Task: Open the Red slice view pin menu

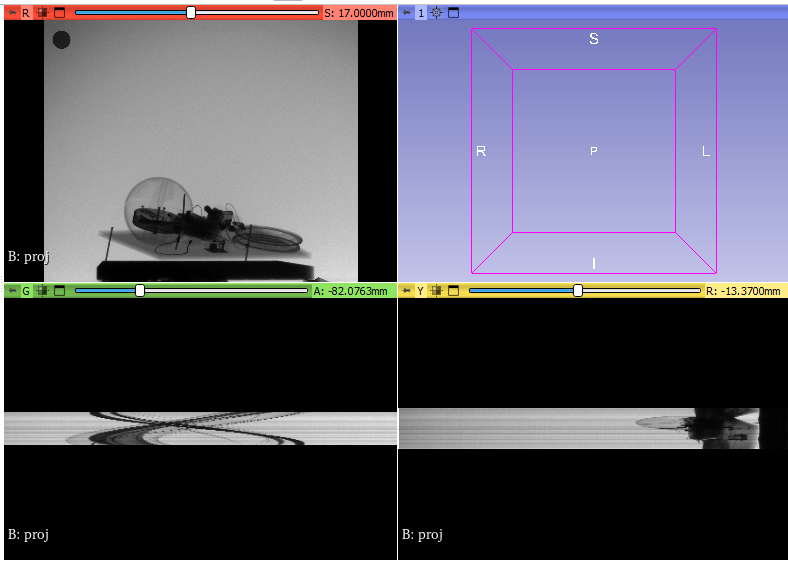Action: (11, 13)
